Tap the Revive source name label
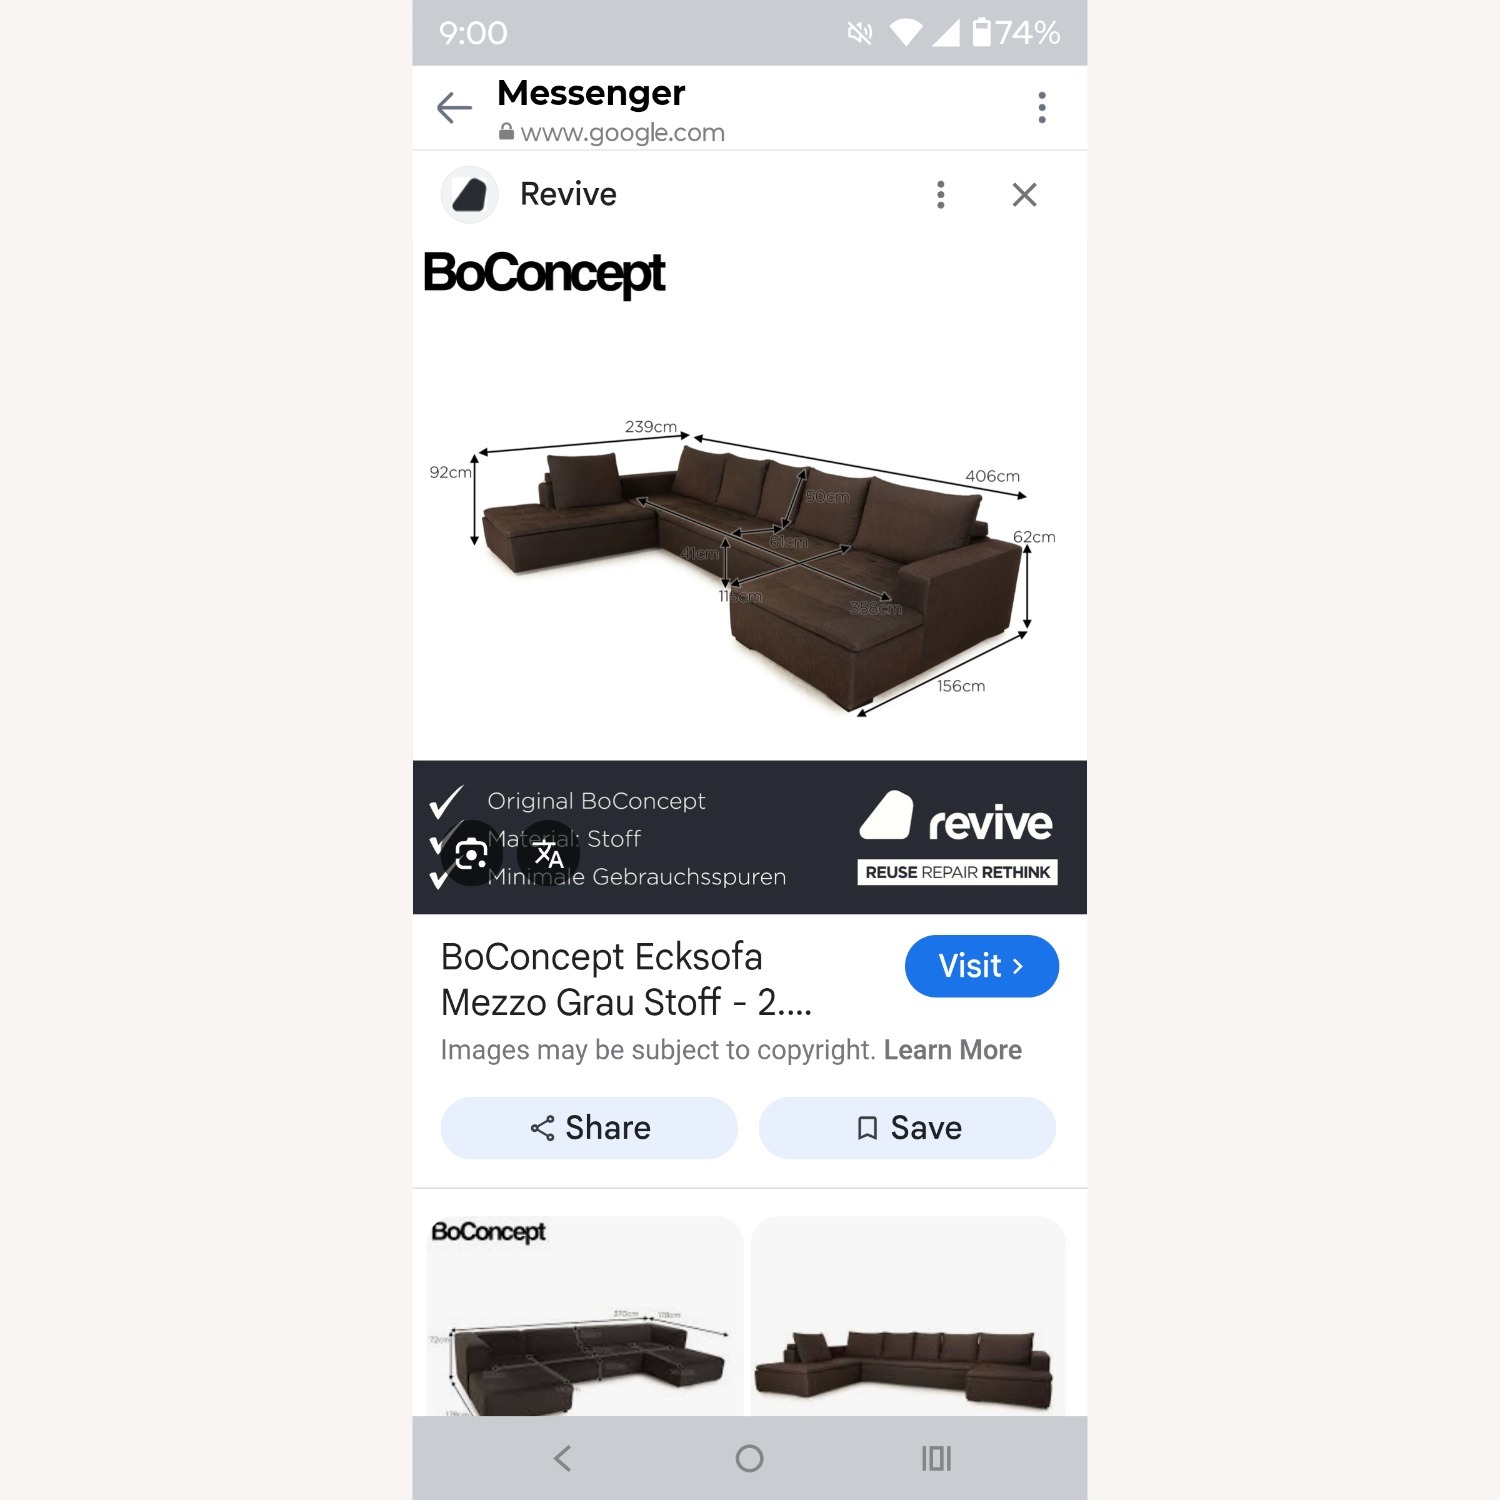The height and width of the screenshot is (1500, 1500). point(568,194)
